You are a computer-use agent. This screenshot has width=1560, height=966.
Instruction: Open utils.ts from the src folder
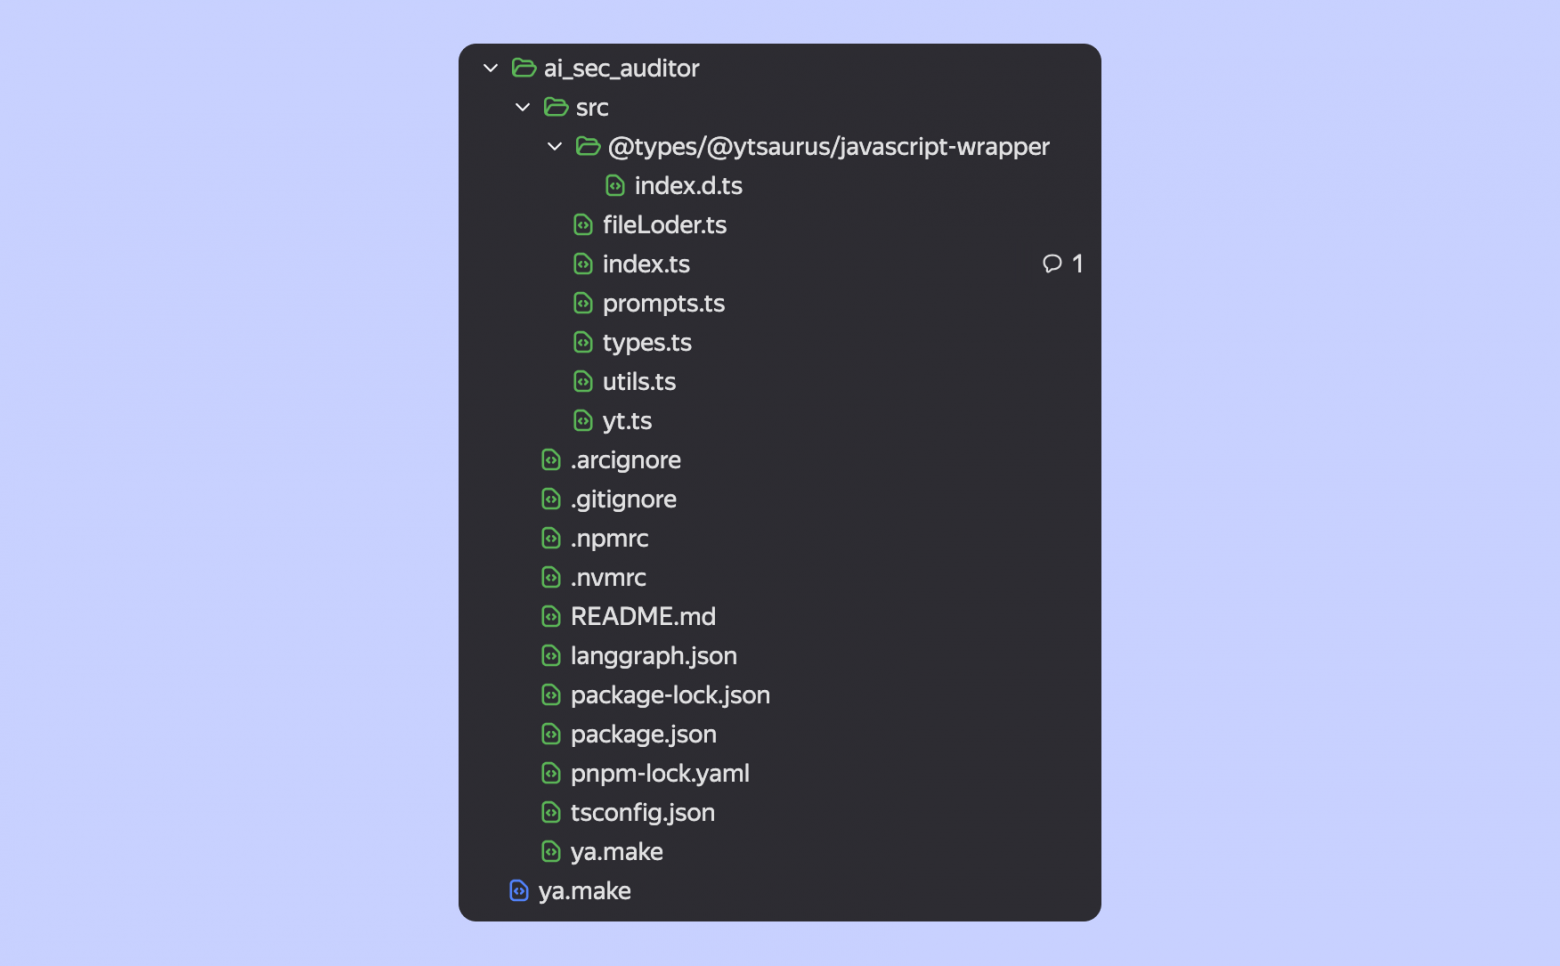[639, 382]
